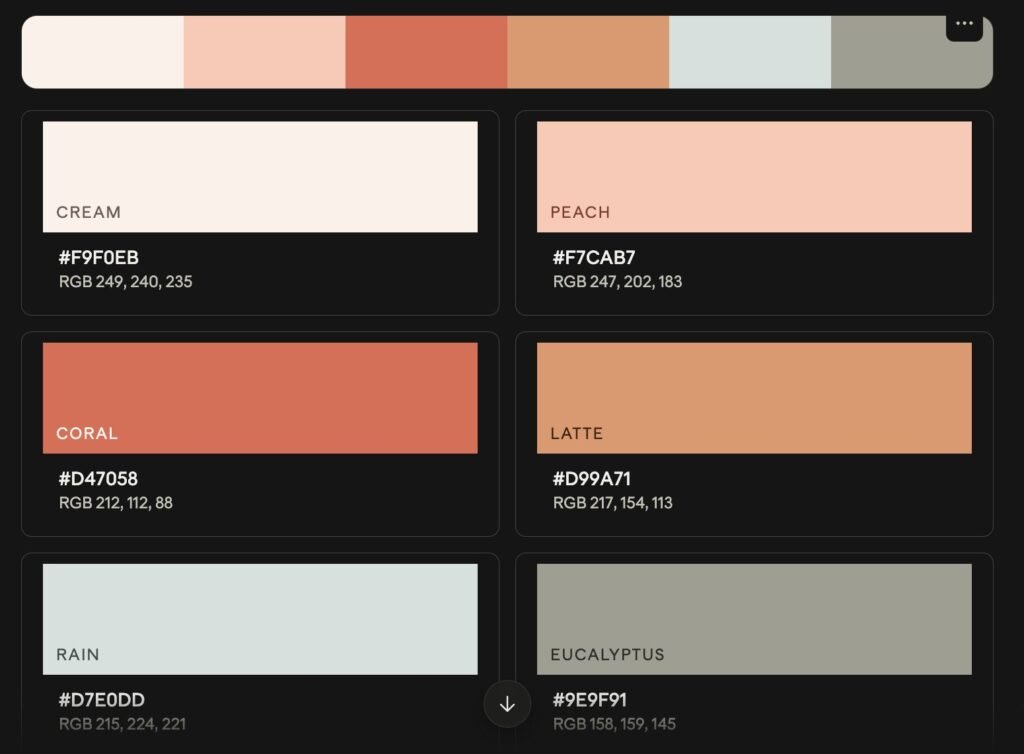Click the hex code #F7CAB7
The image size is (1024, 754).
point(594,258)
